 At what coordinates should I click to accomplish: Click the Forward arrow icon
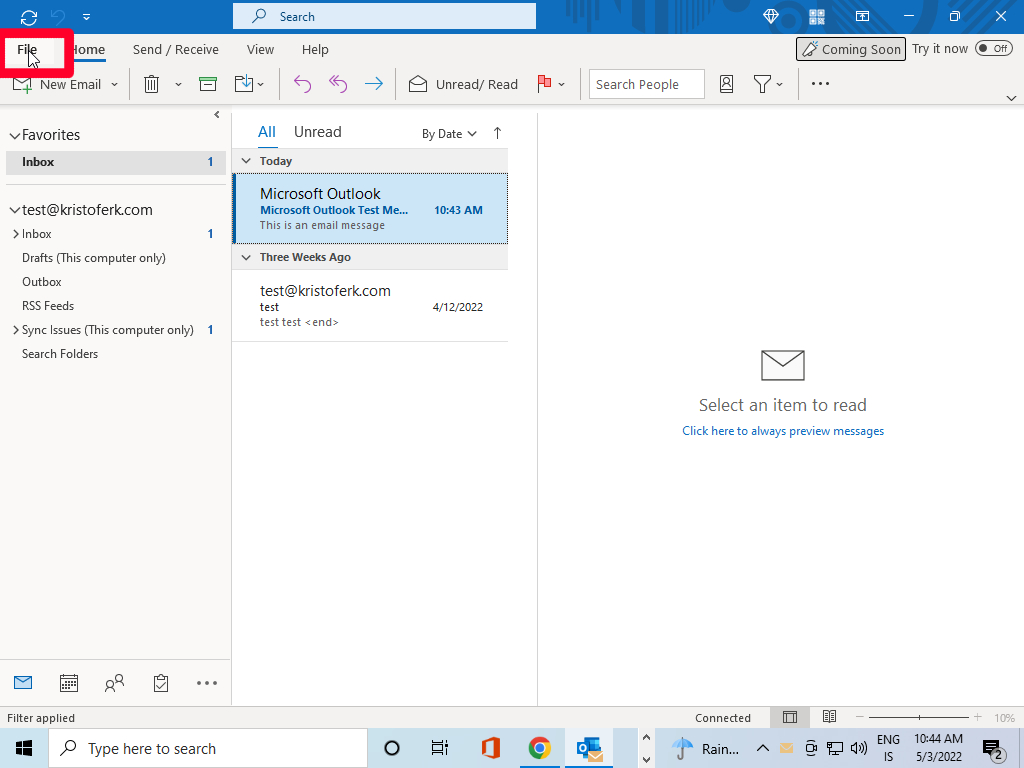(x=374, y=85)
